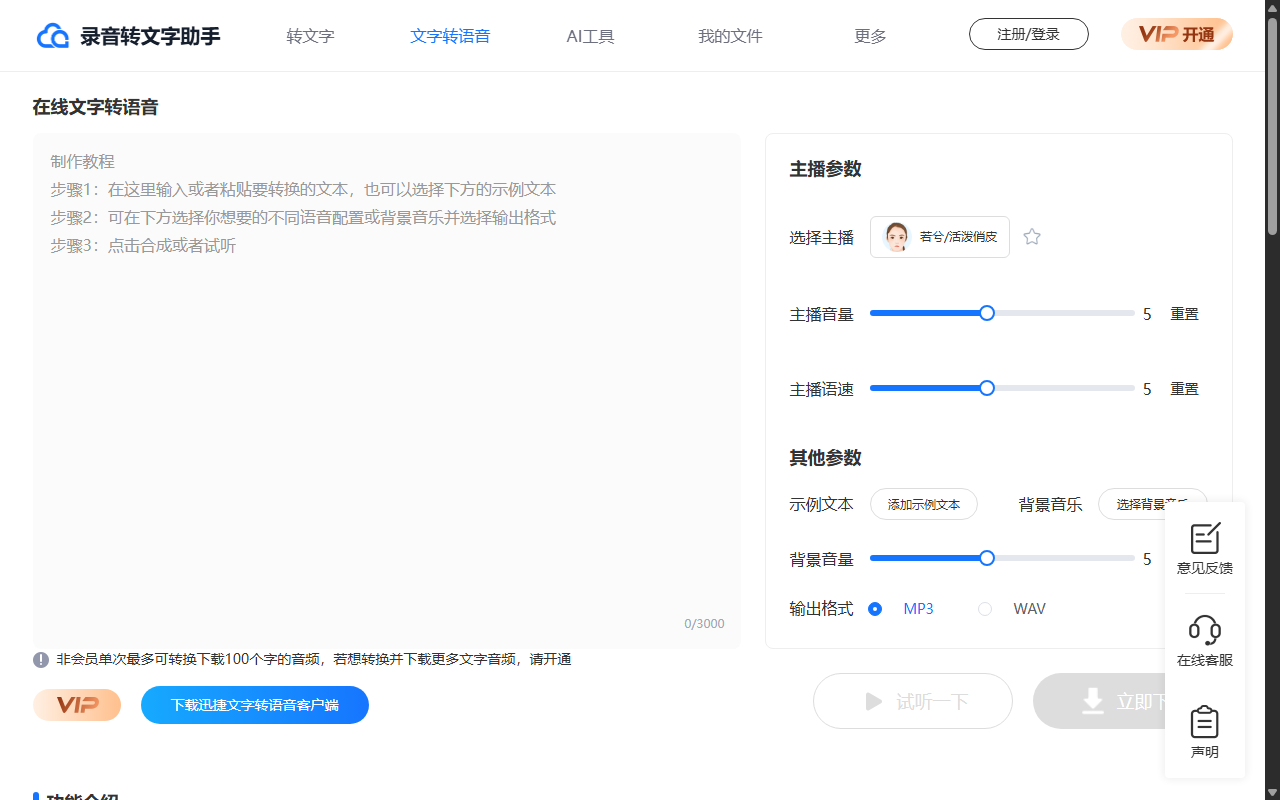Screen dimensions: 1280x800
Task: Click the 其他参数 heading
Action: pyautogui.click(x=825, y=458)
